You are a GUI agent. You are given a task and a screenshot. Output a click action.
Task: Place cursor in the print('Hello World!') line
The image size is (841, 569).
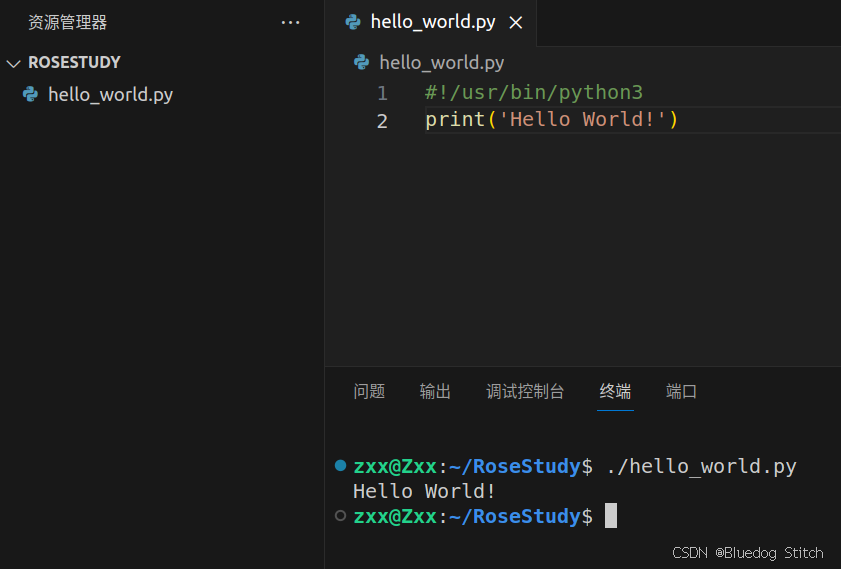pyautogui.click(x=552, y=119)
